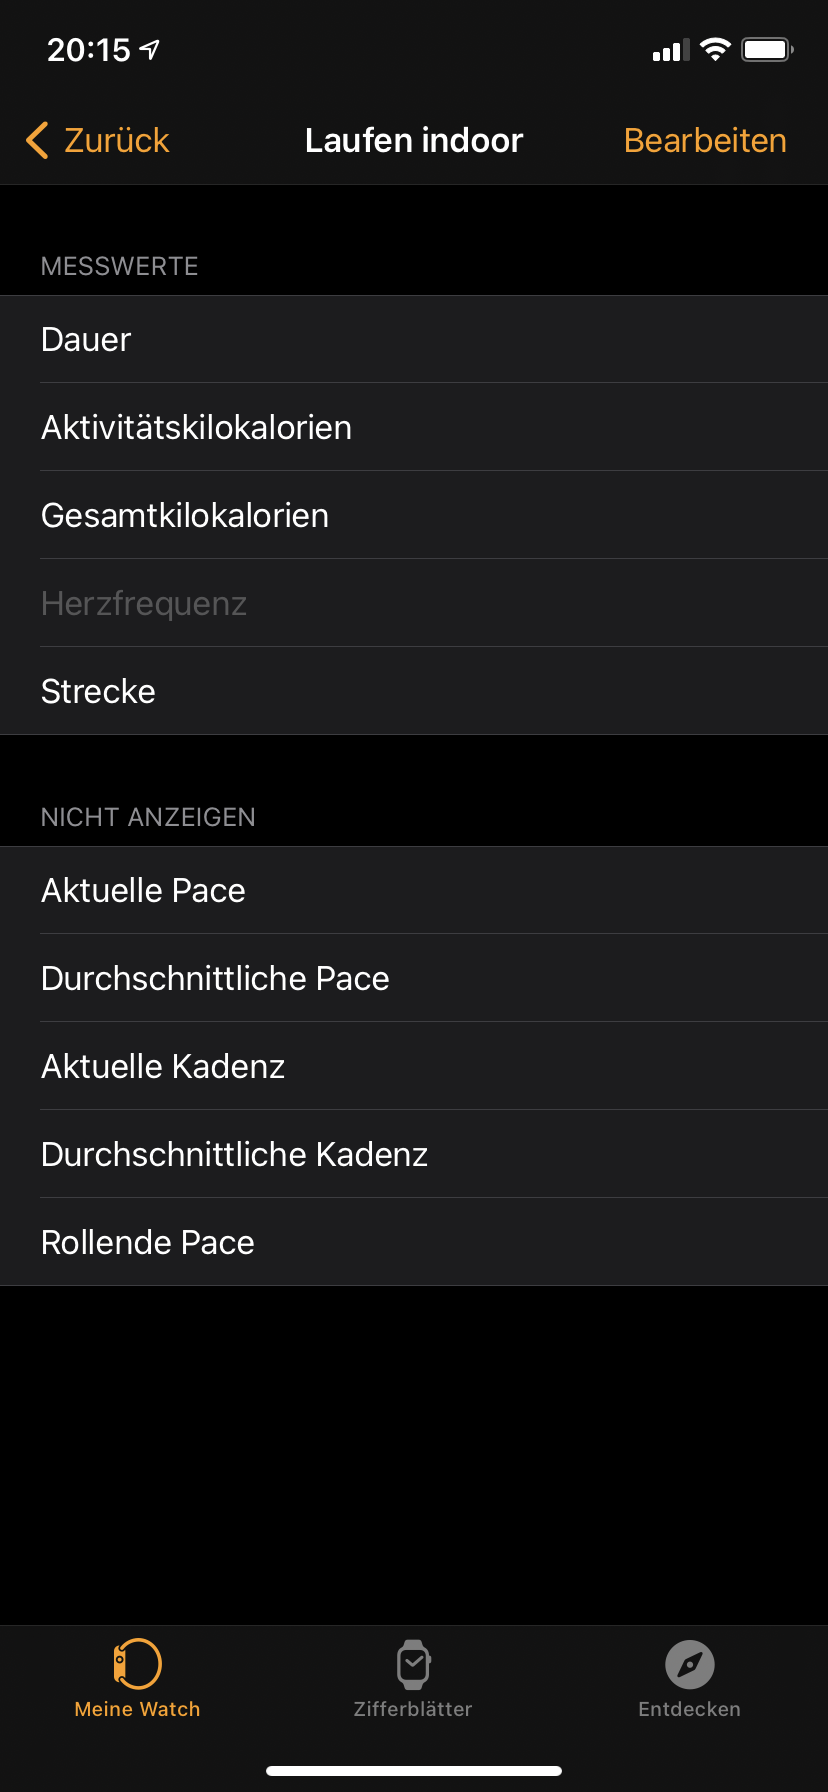The width and height of the screenshot is (828, 1792).
Task: Tap the home indicator bar
Action: click(414, 1771)
